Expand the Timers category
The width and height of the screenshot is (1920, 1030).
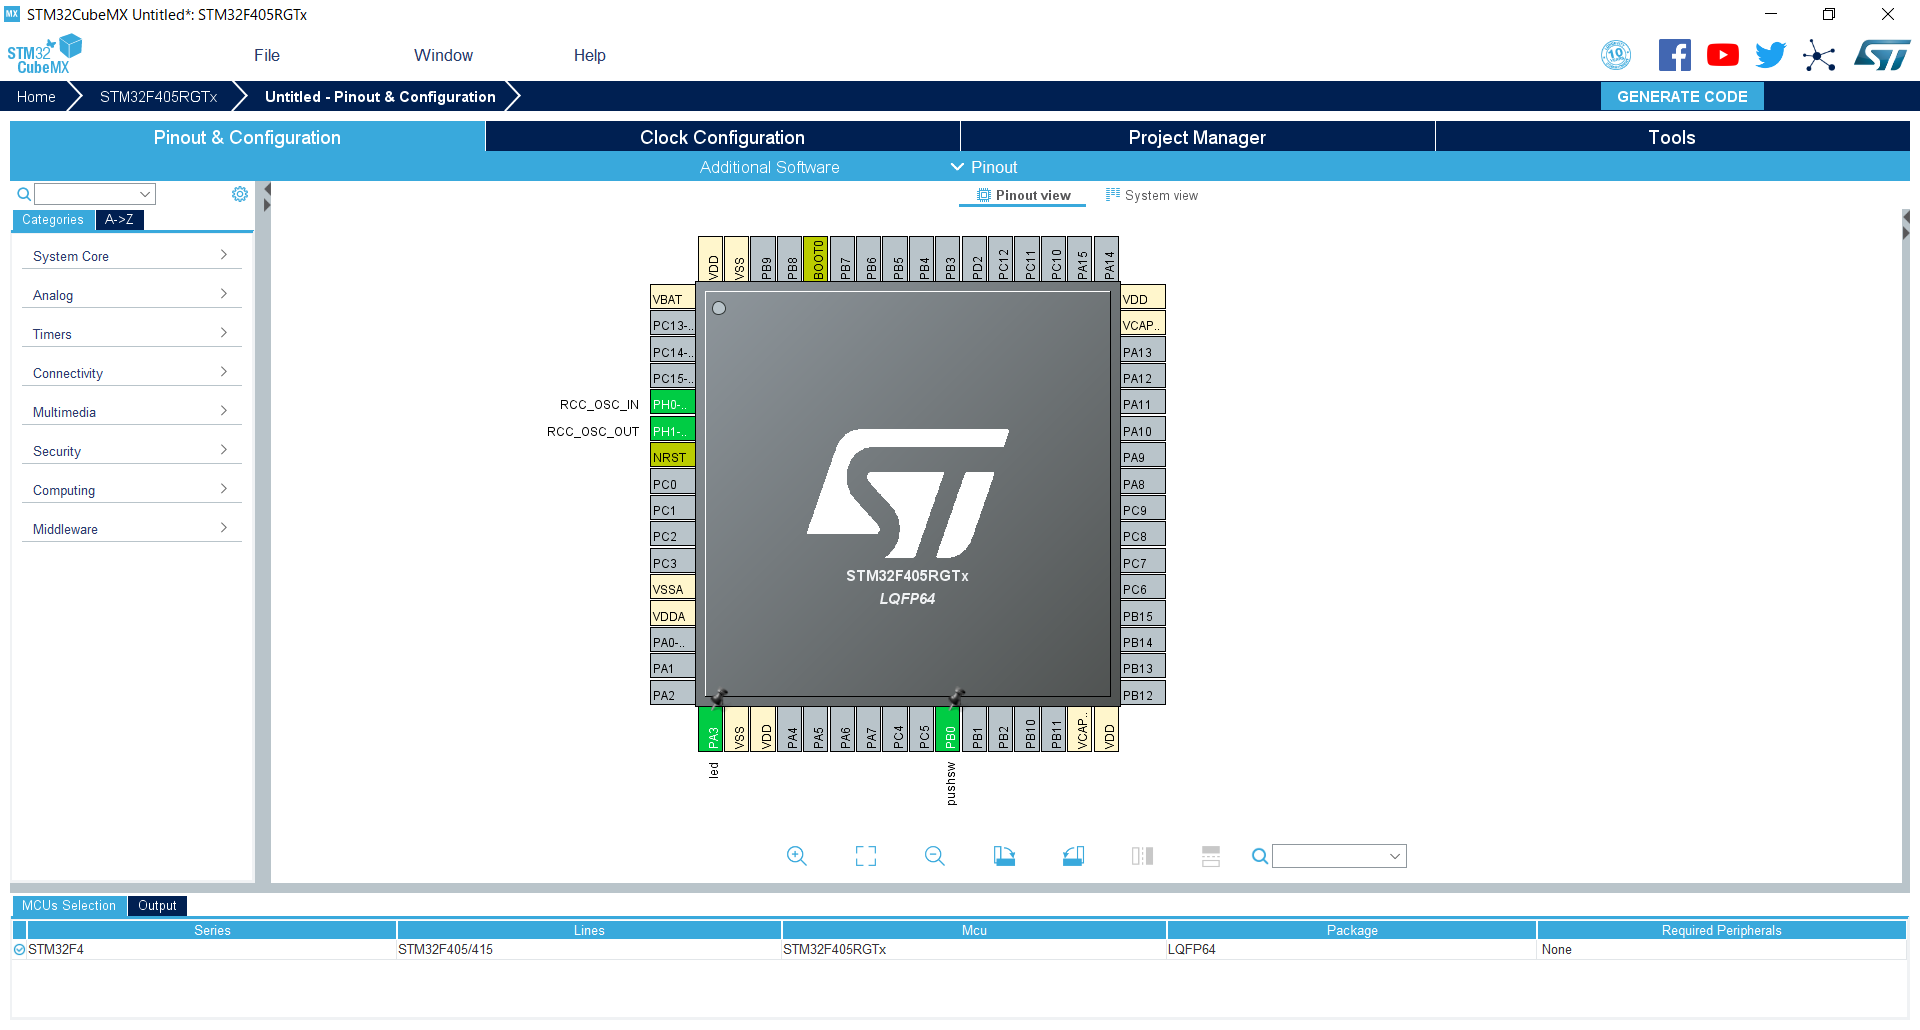[x=131, y=334]
